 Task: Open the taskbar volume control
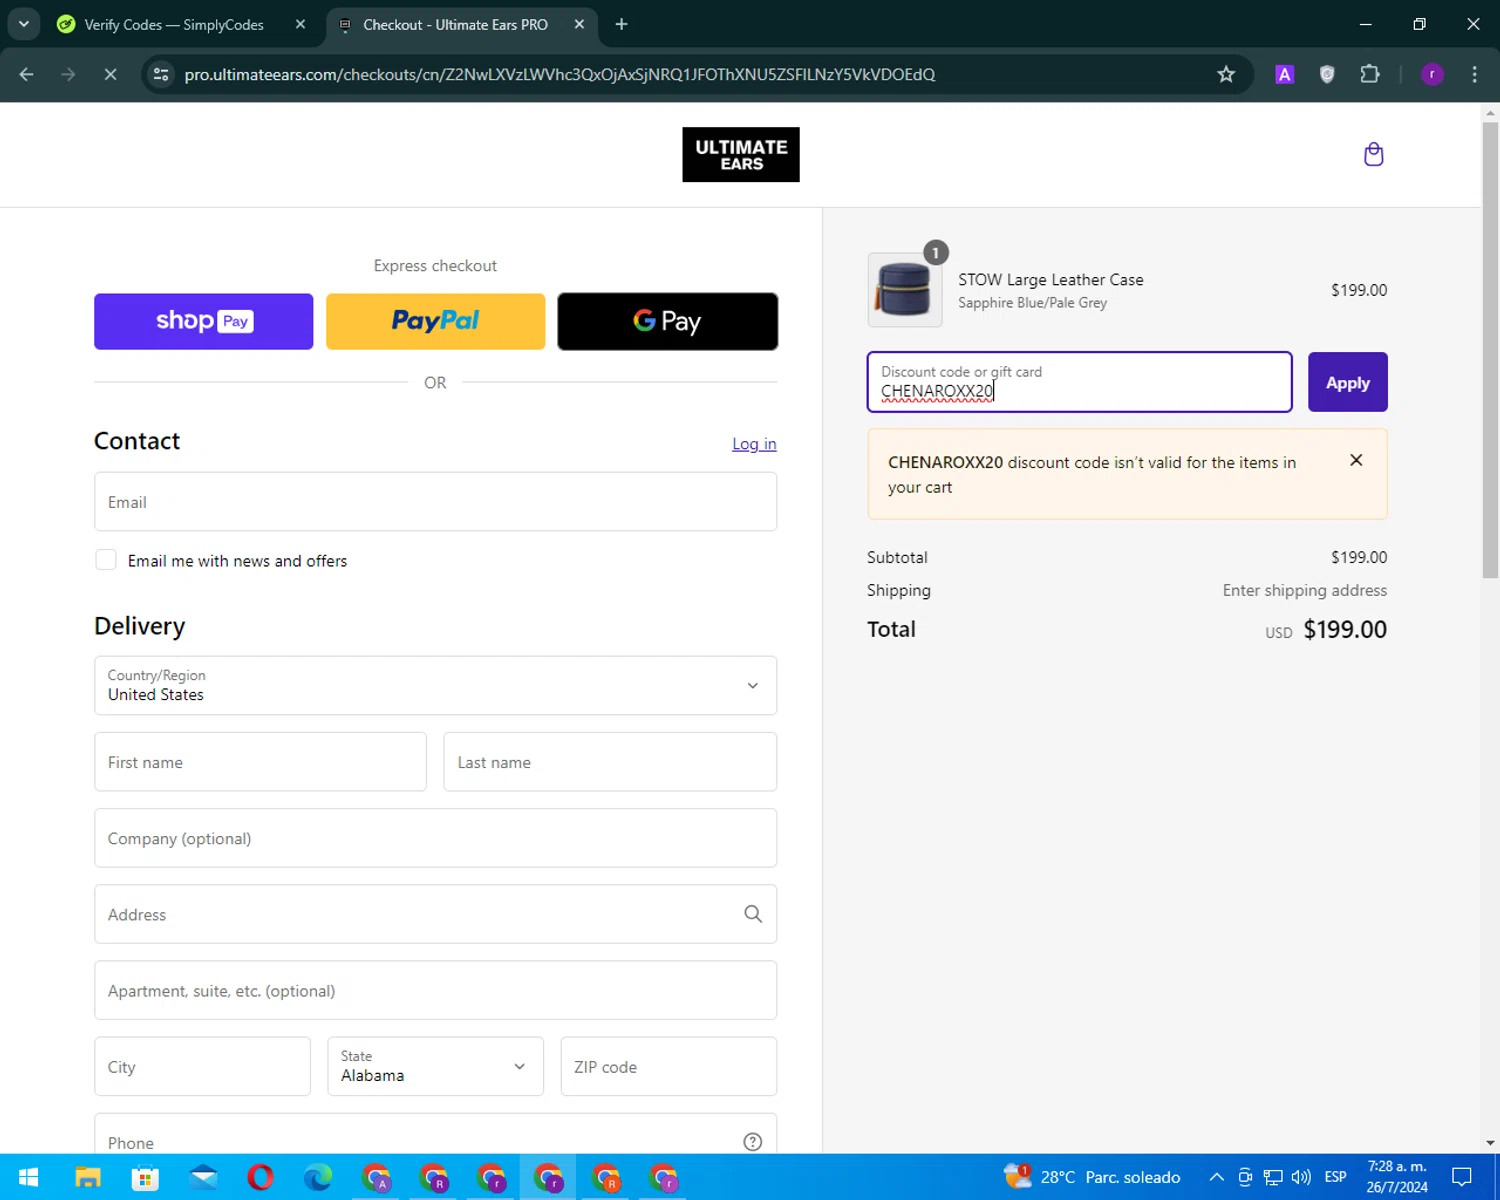1301,1177
